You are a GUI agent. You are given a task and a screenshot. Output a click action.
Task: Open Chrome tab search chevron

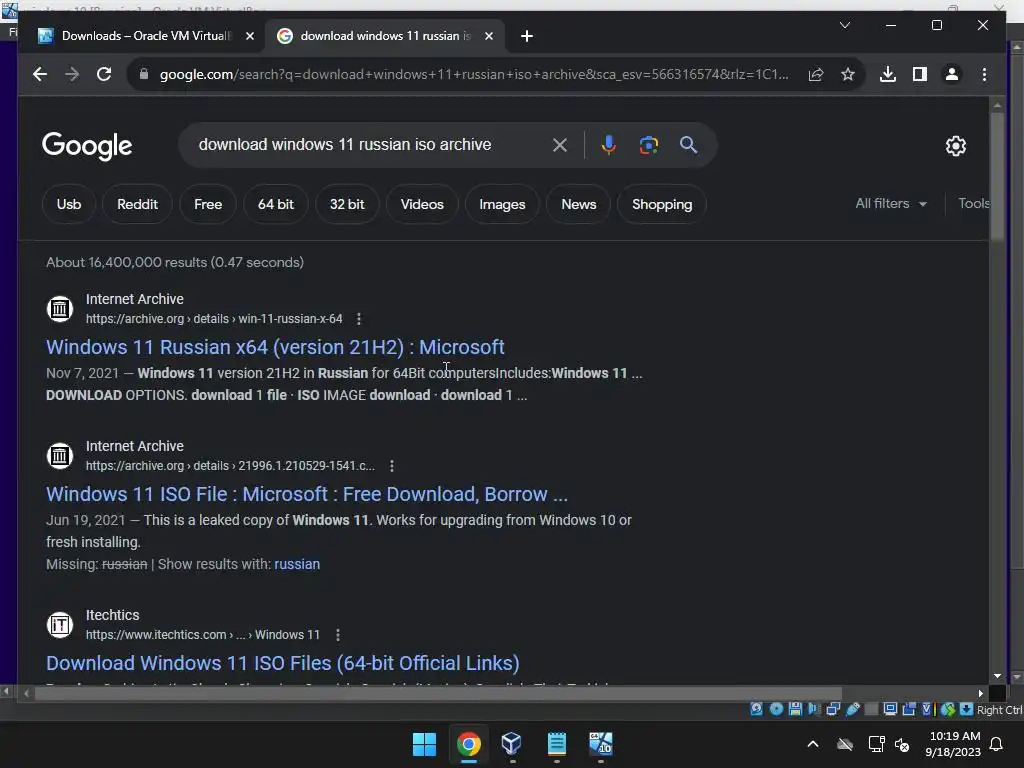(844, 25)
